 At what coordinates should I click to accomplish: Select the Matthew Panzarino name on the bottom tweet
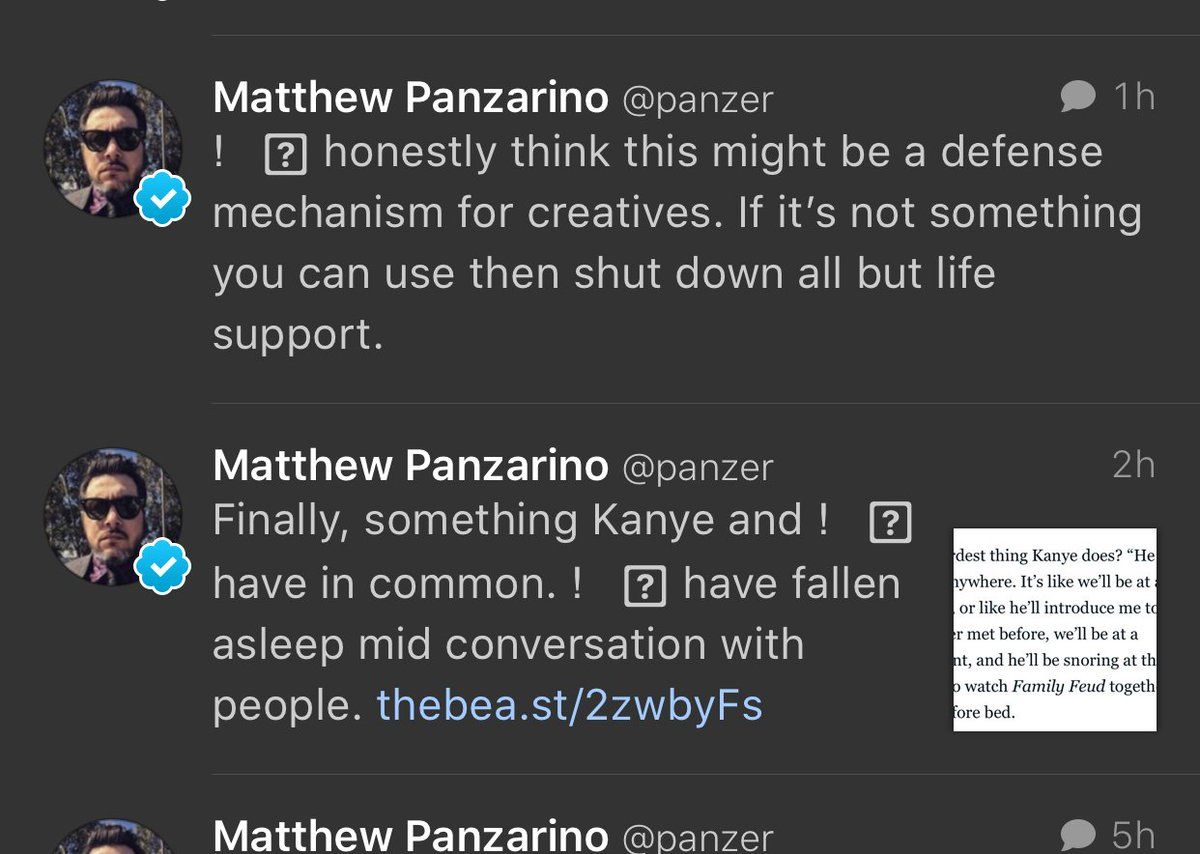pos(410,835)
